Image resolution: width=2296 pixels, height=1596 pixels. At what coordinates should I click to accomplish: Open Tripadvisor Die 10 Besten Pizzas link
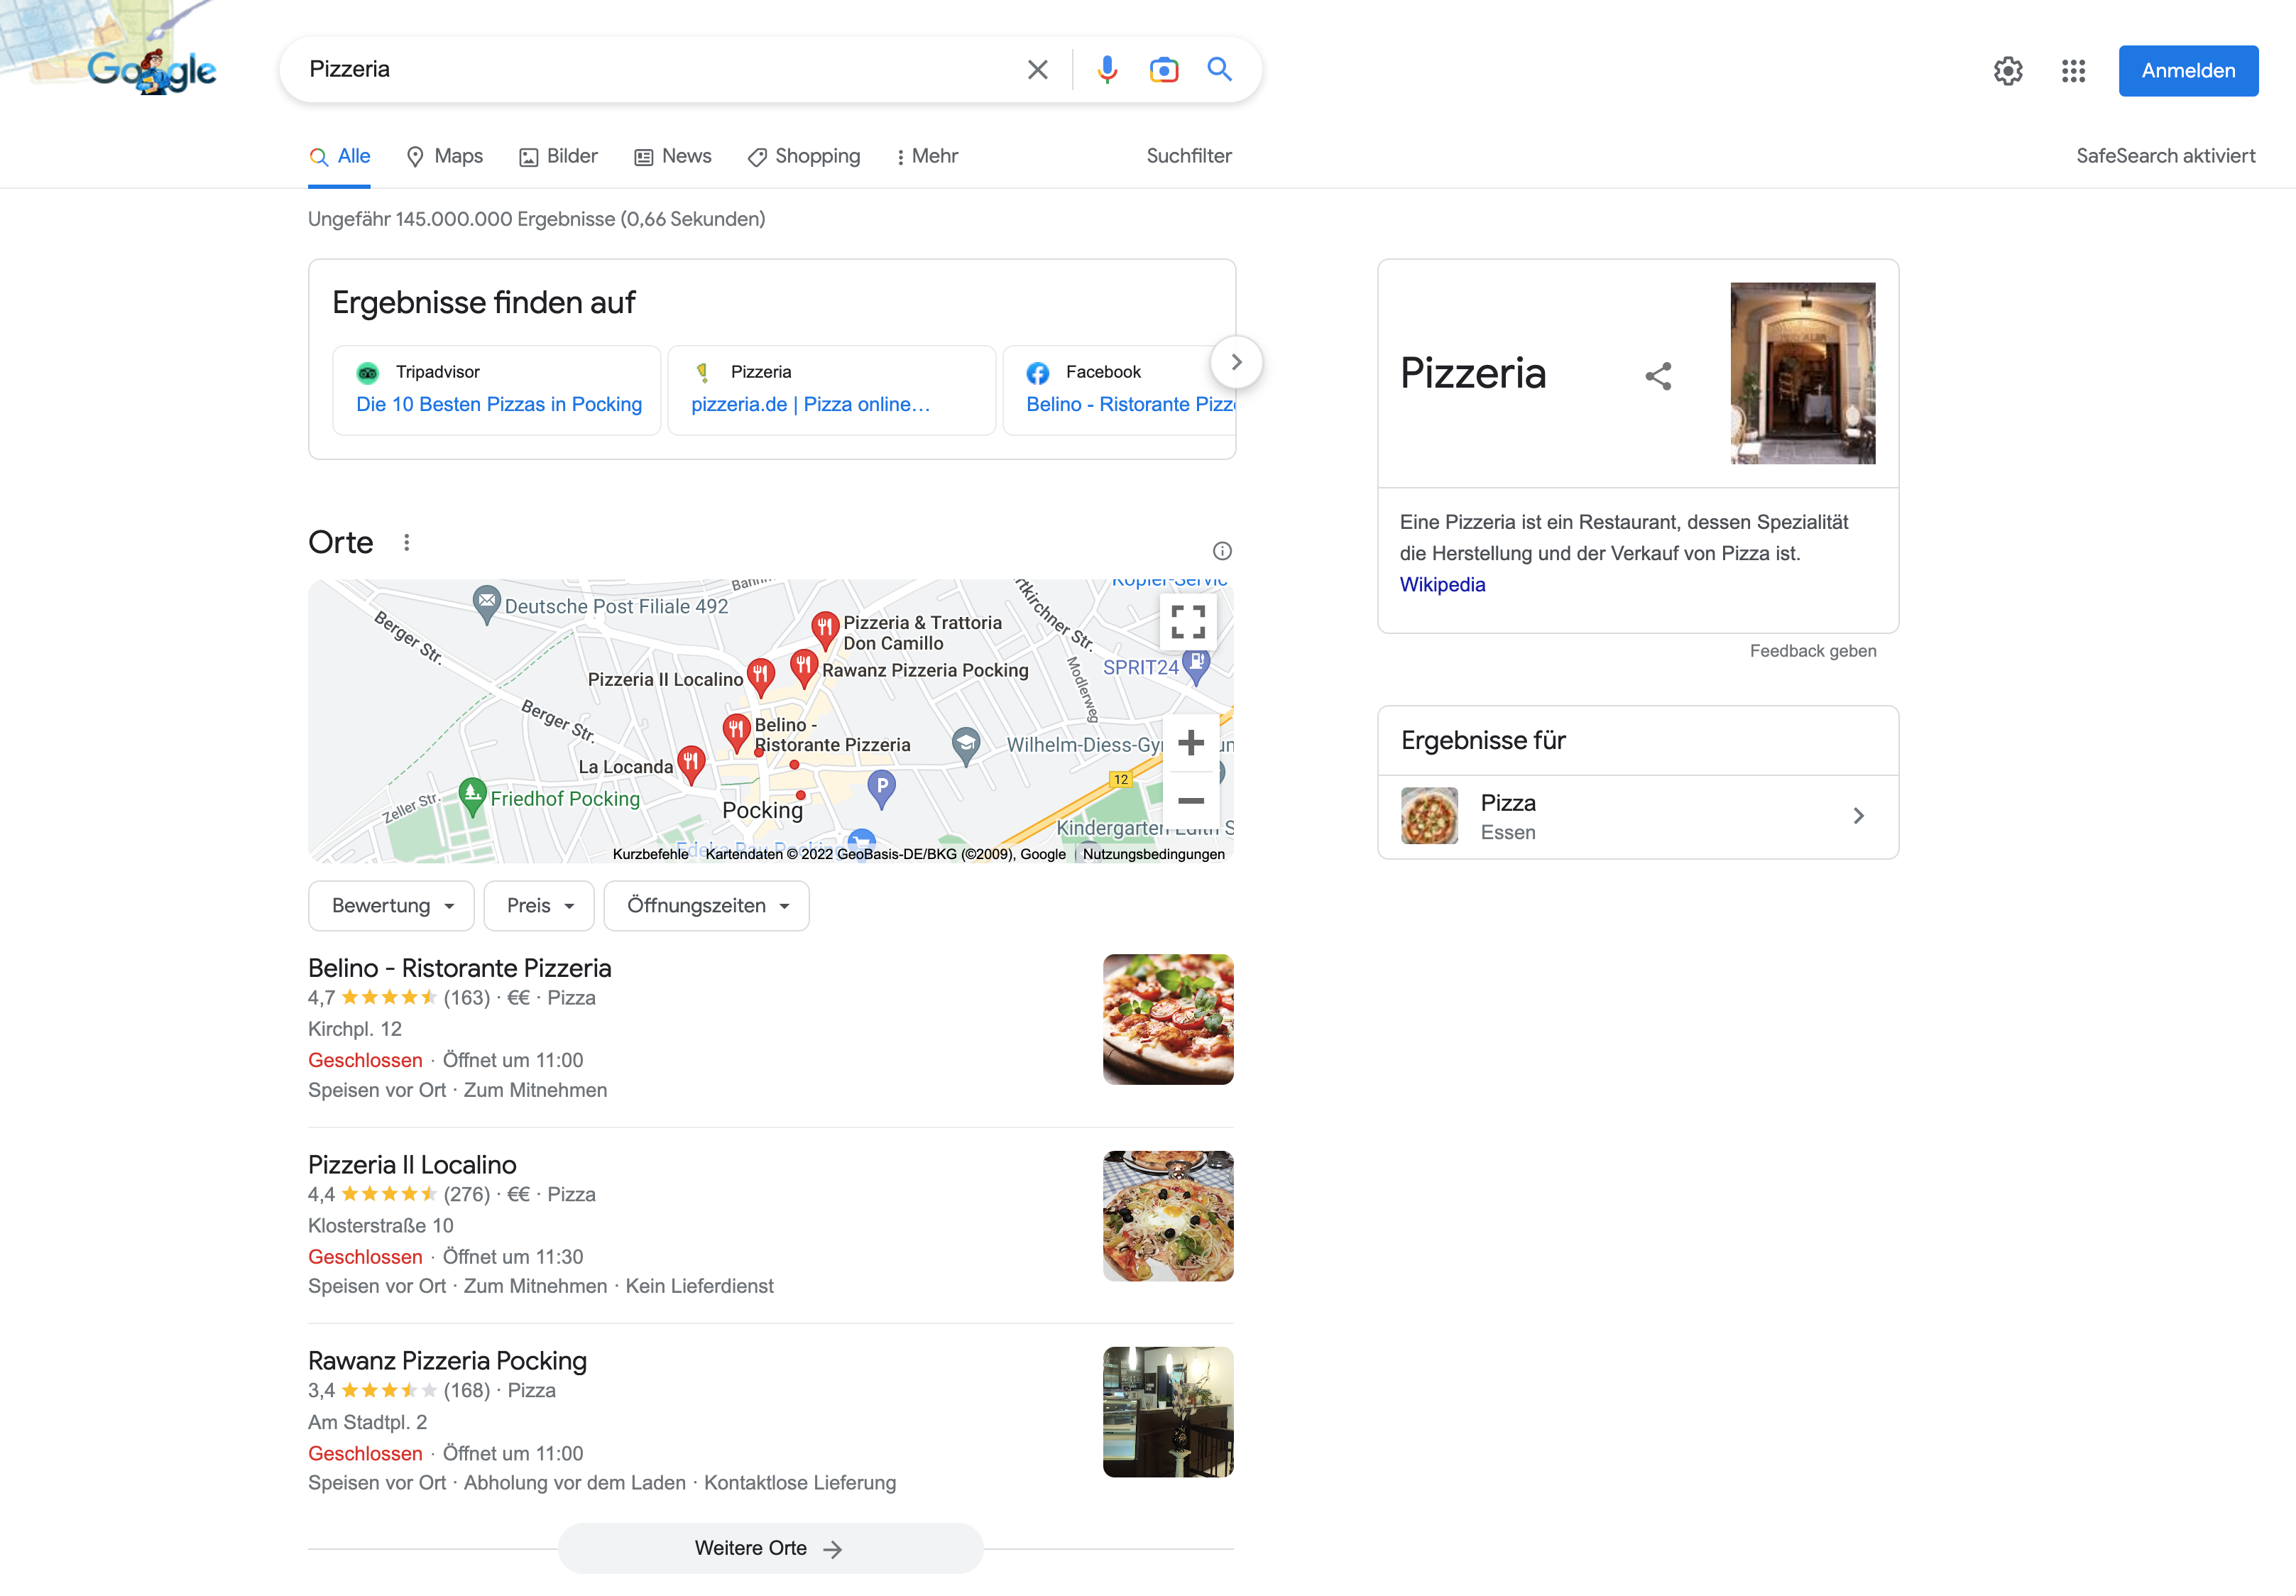point(499,404)
